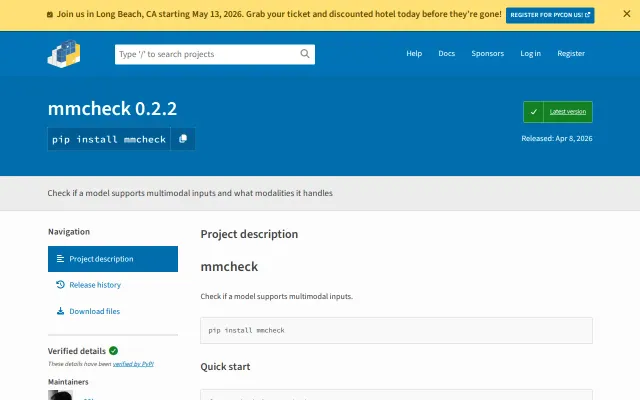The width and height of the screenshot is (640, 400).
Task: Open the Download files tab
Action: click(x=95, y=311)
